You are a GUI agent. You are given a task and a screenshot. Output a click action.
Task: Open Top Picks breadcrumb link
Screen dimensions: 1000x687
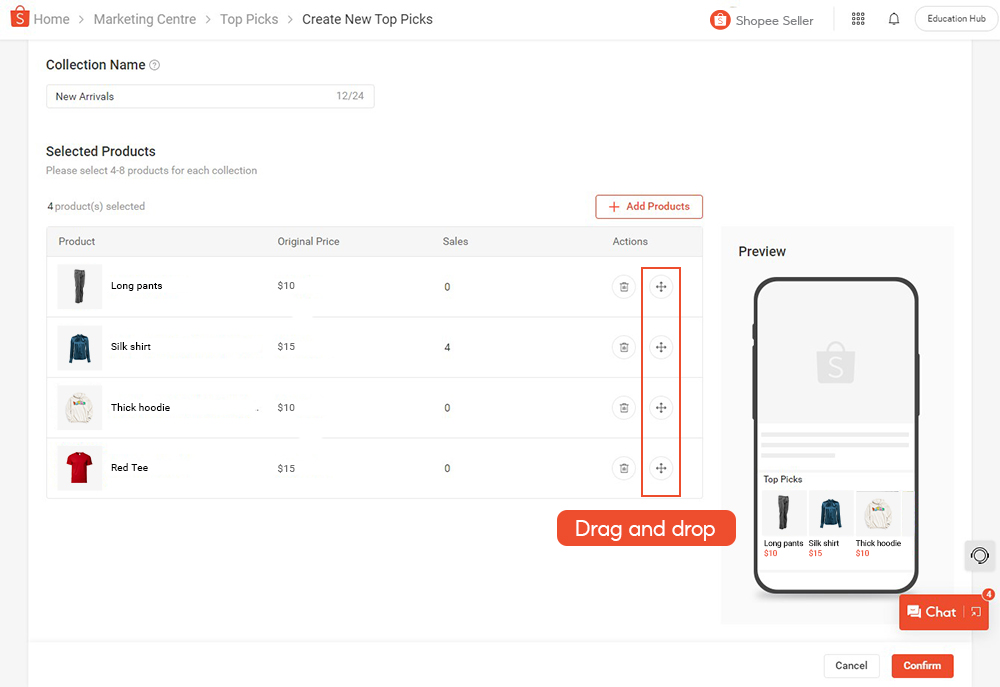tap(249, 19)
